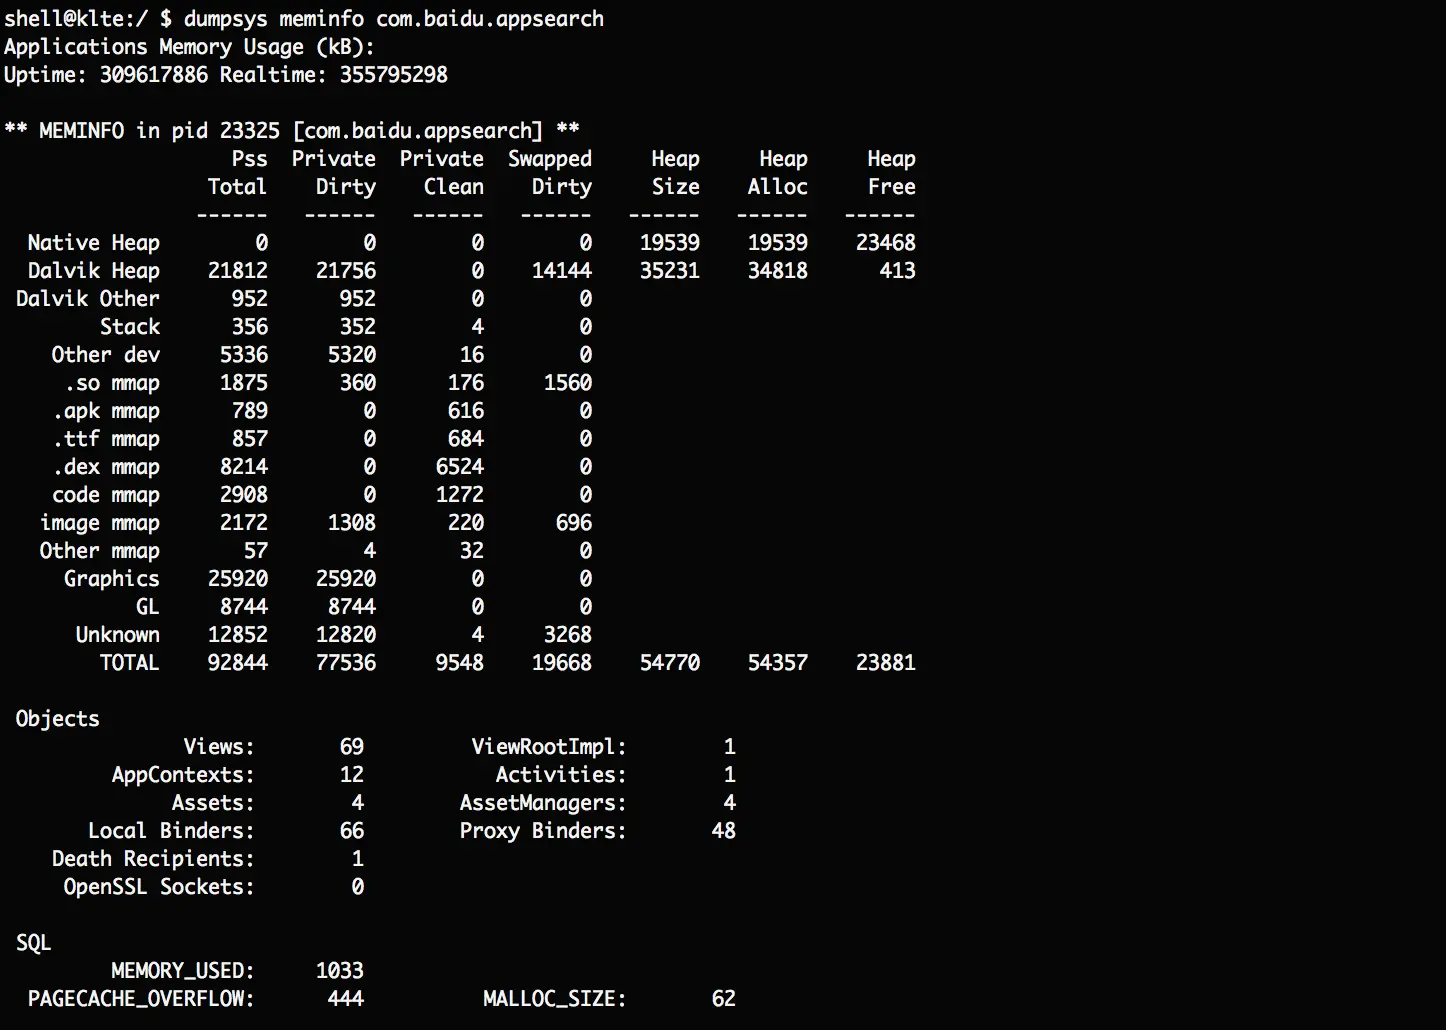Click the 'OpenSSL Sockets:' label
The height and width of the screenshot is (1030, 1446).
click(x=160, y=887)
